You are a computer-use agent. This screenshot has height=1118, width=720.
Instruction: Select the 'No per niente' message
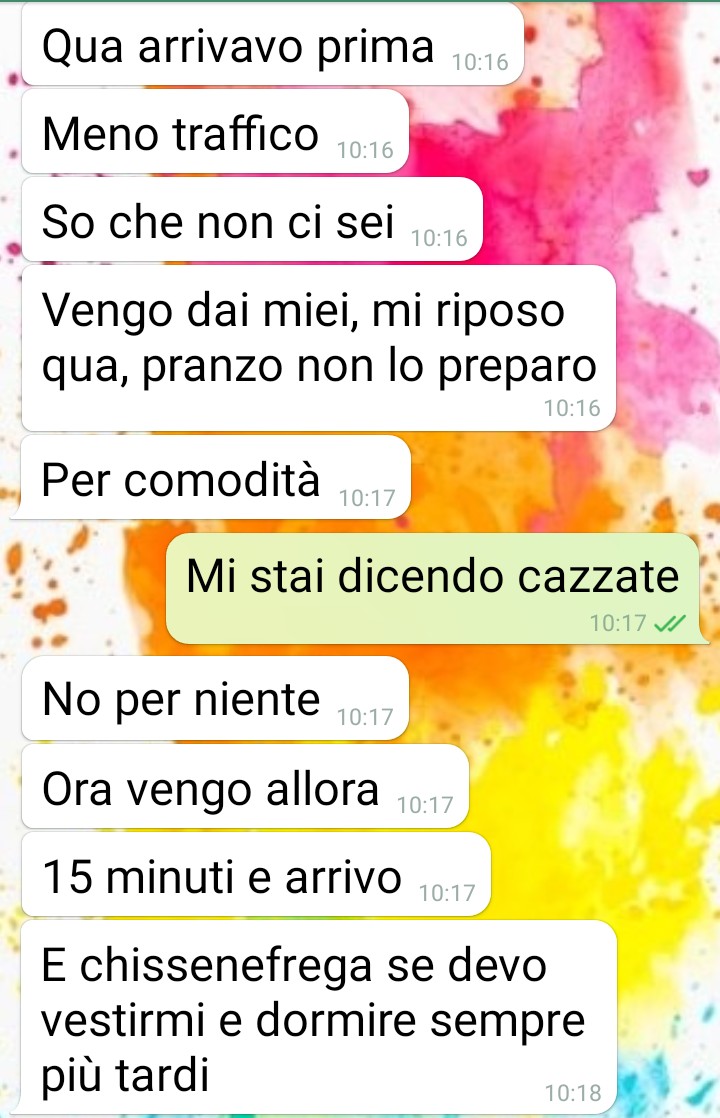[215, 698]
